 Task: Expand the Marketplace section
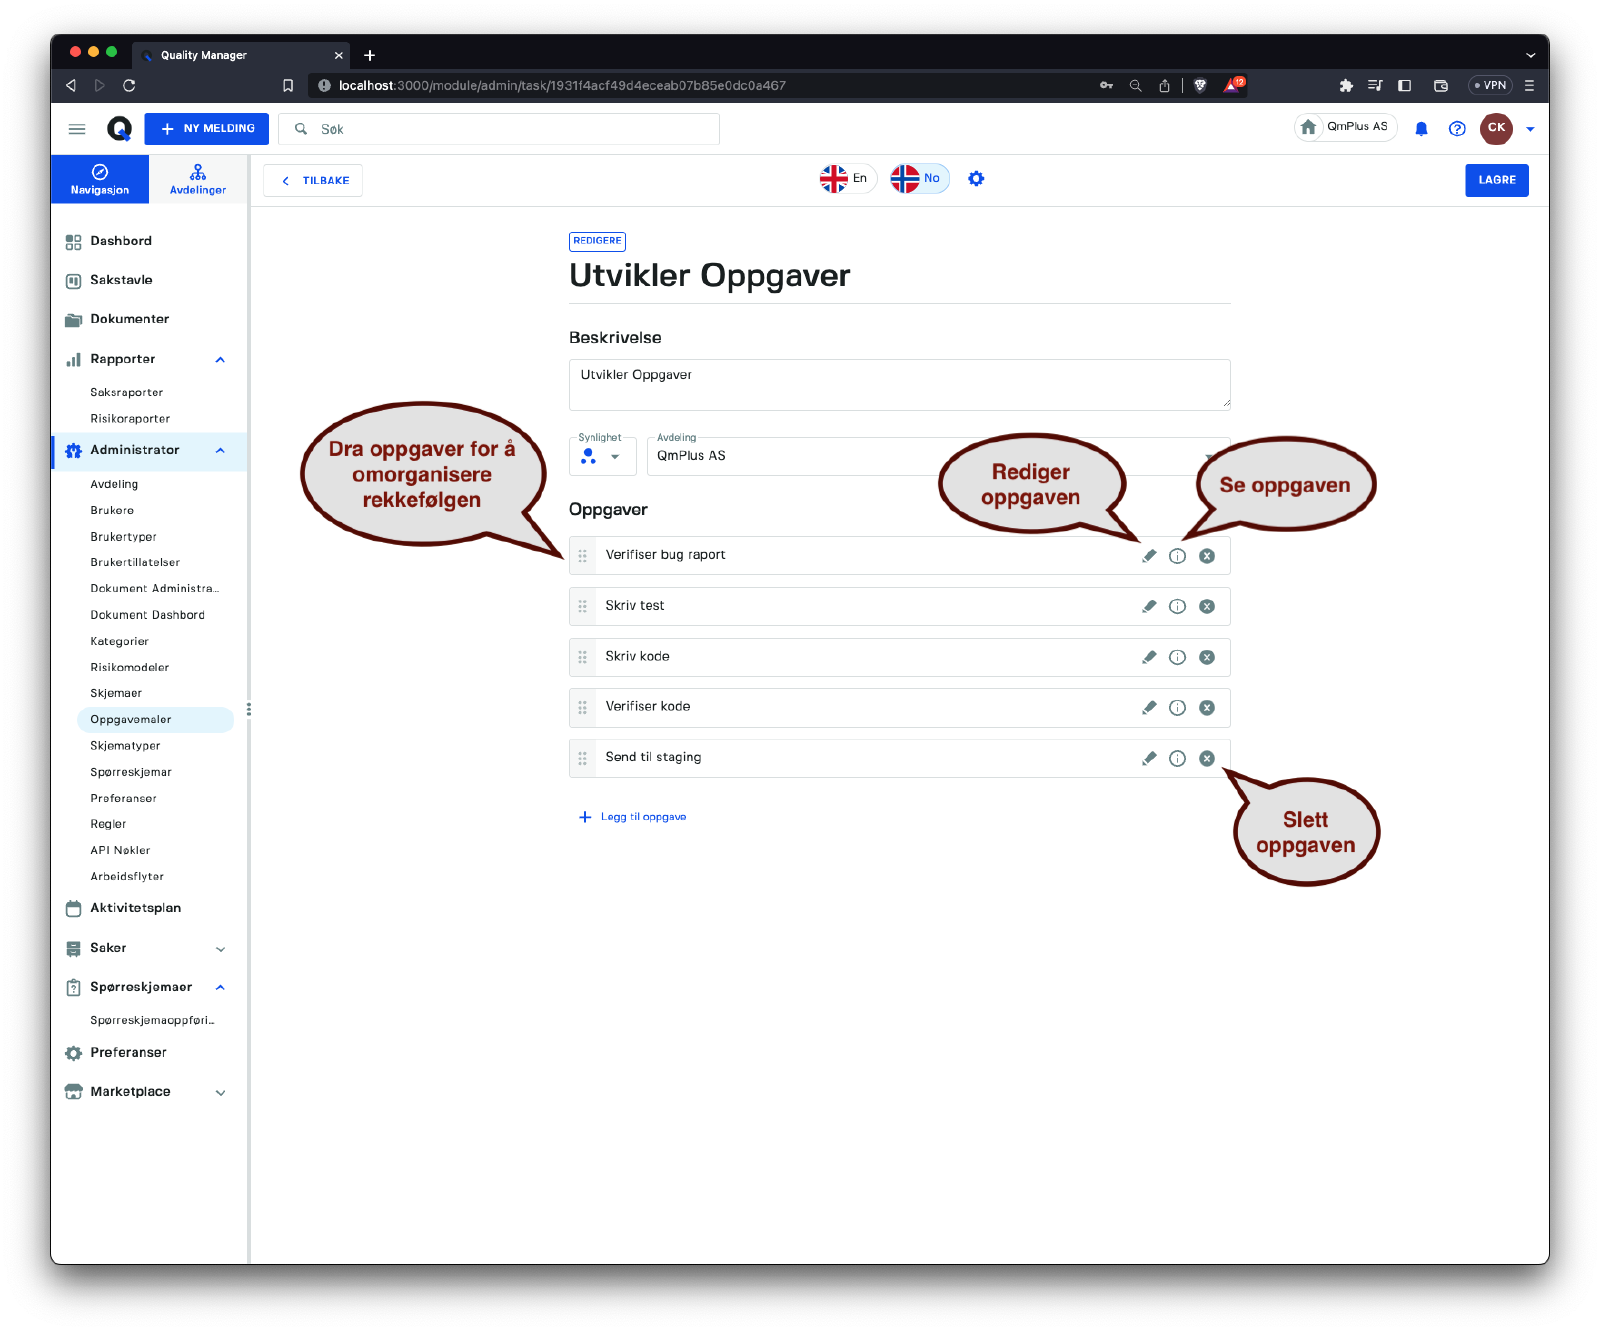[220, 1093]
